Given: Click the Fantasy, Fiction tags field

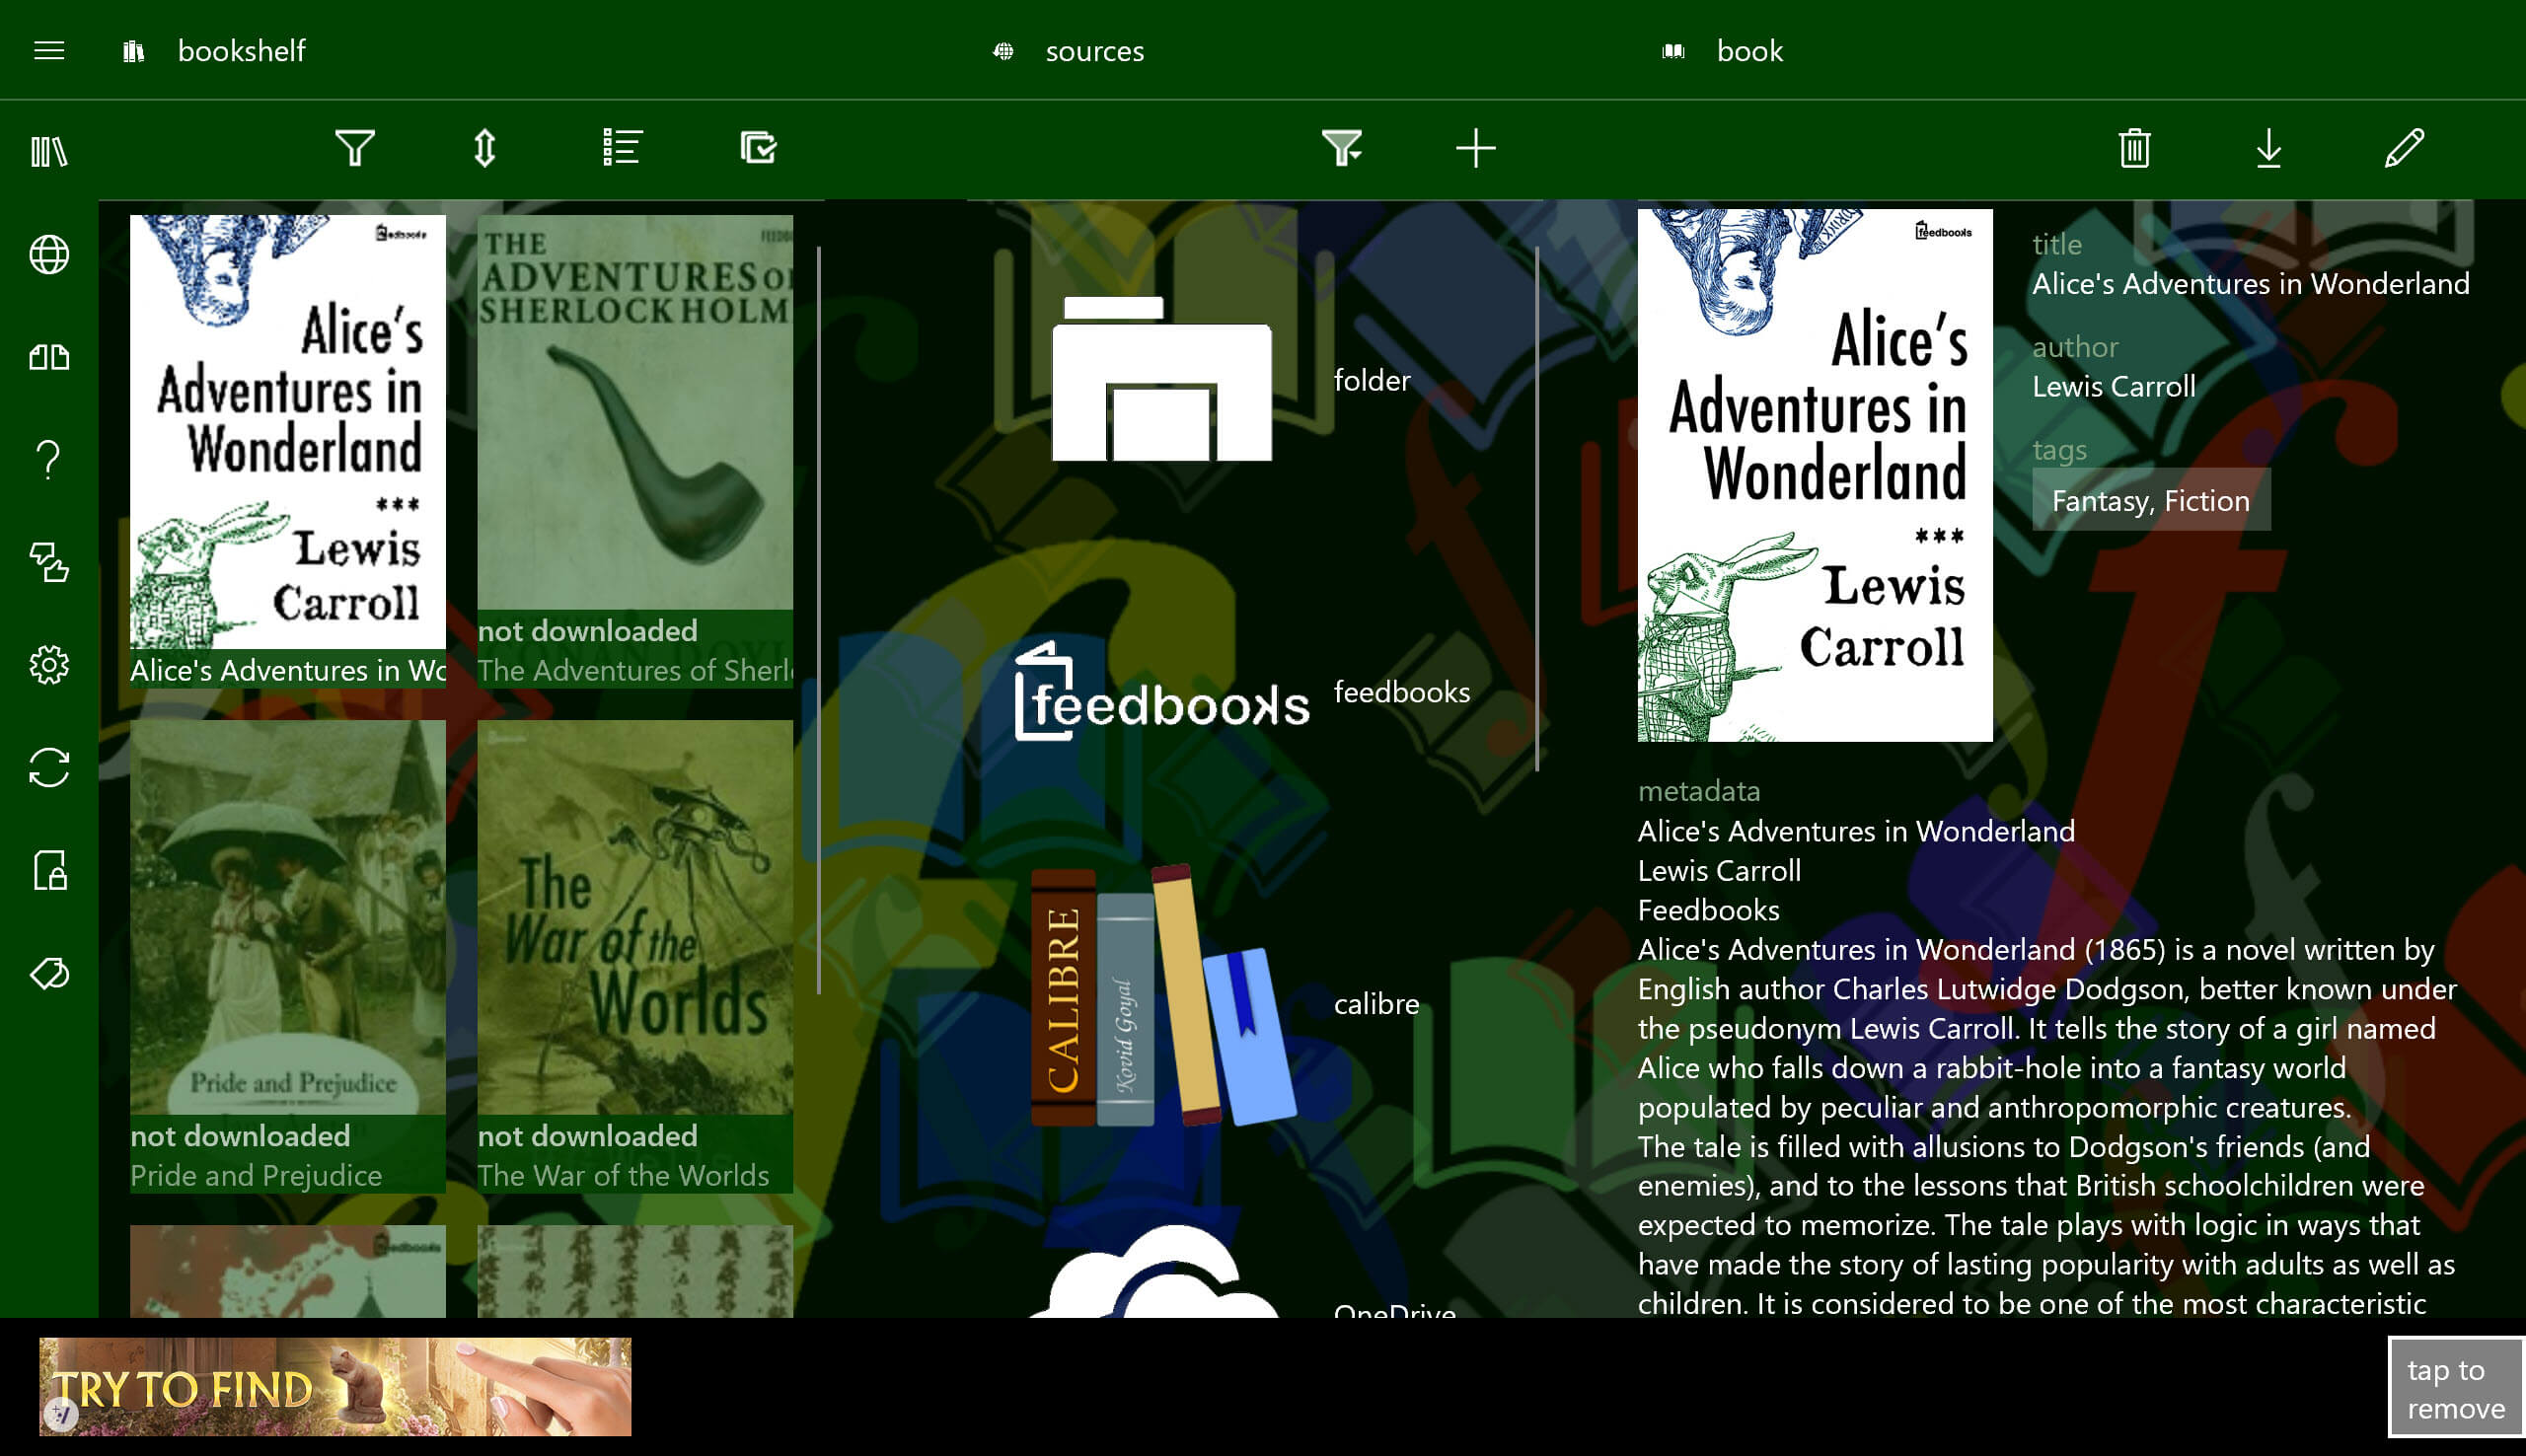Looking at the screenshot, I should click(2150, 500).
